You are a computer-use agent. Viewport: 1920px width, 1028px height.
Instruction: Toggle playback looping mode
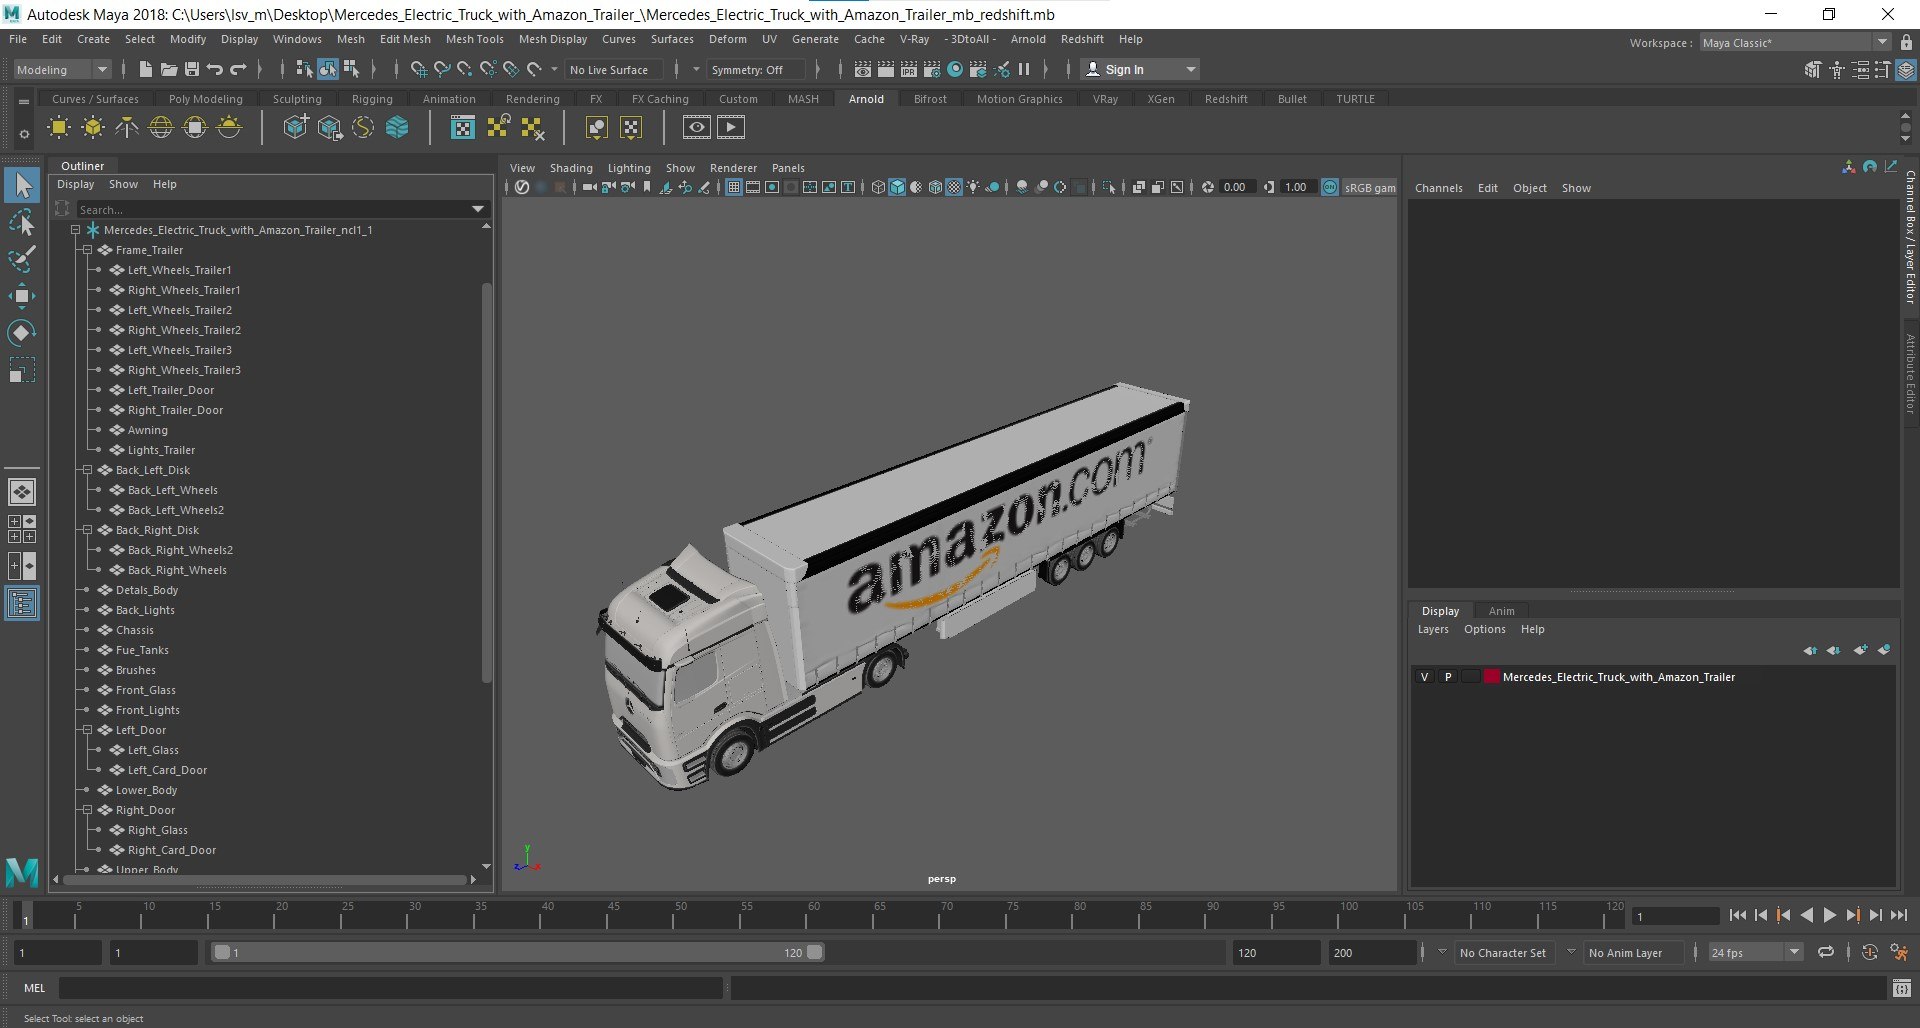click(x=1826, y=952)
